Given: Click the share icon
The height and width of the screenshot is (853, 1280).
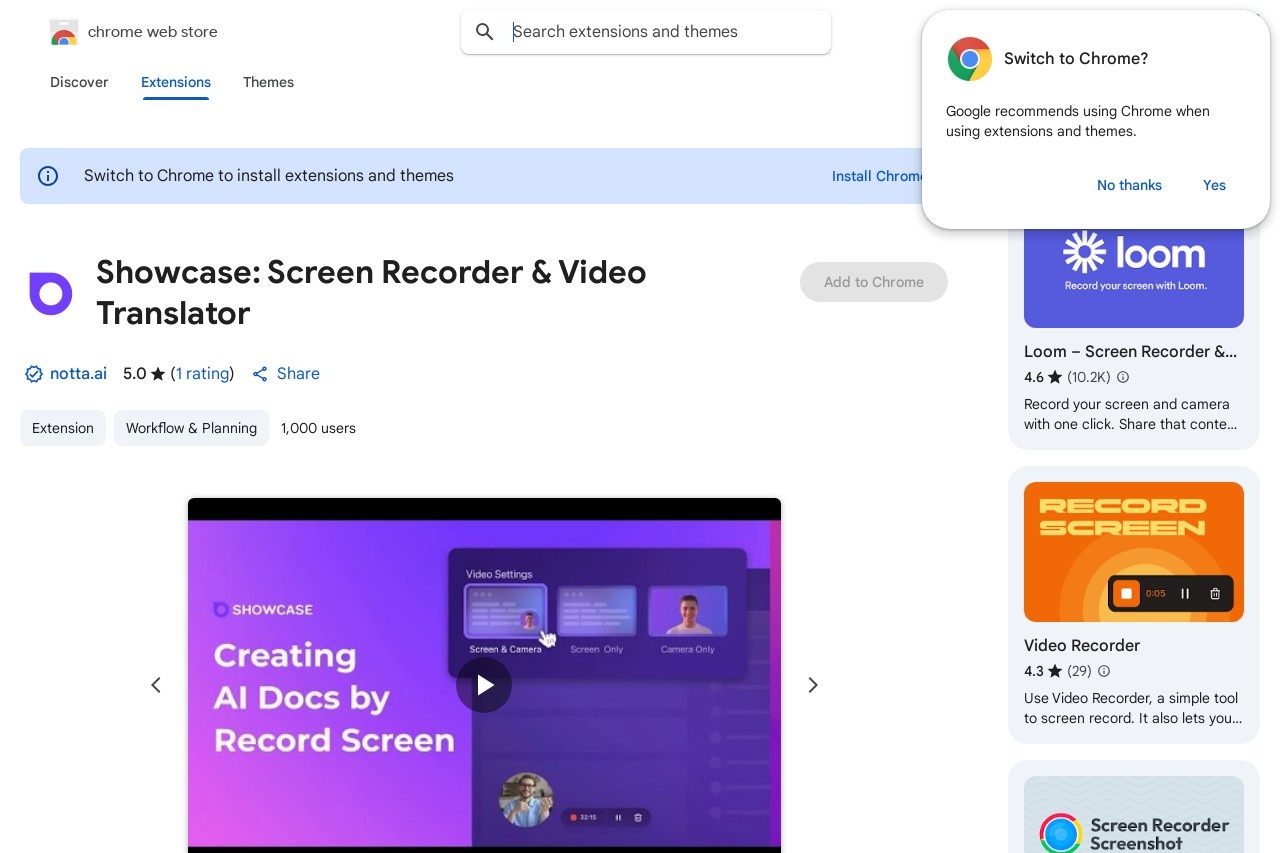Looking at the screenshot, I should point(260,374).
